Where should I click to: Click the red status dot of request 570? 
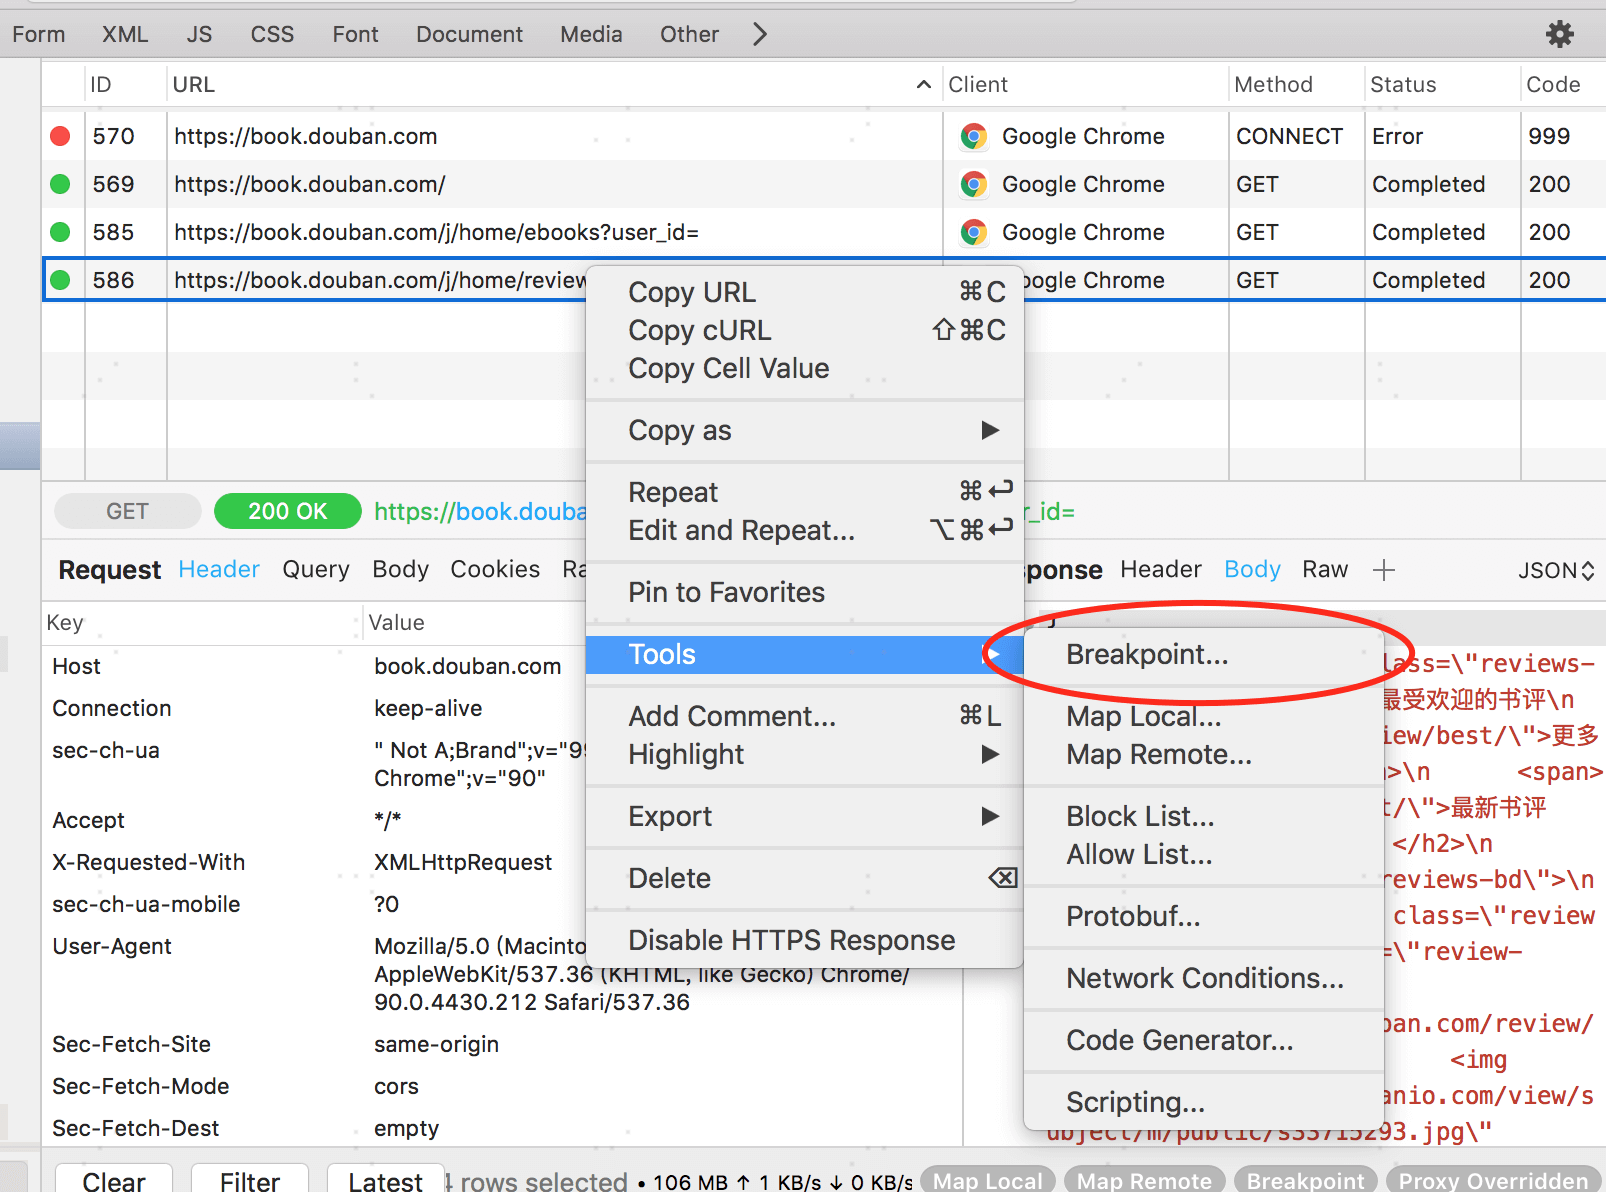(x=60, y=136)
